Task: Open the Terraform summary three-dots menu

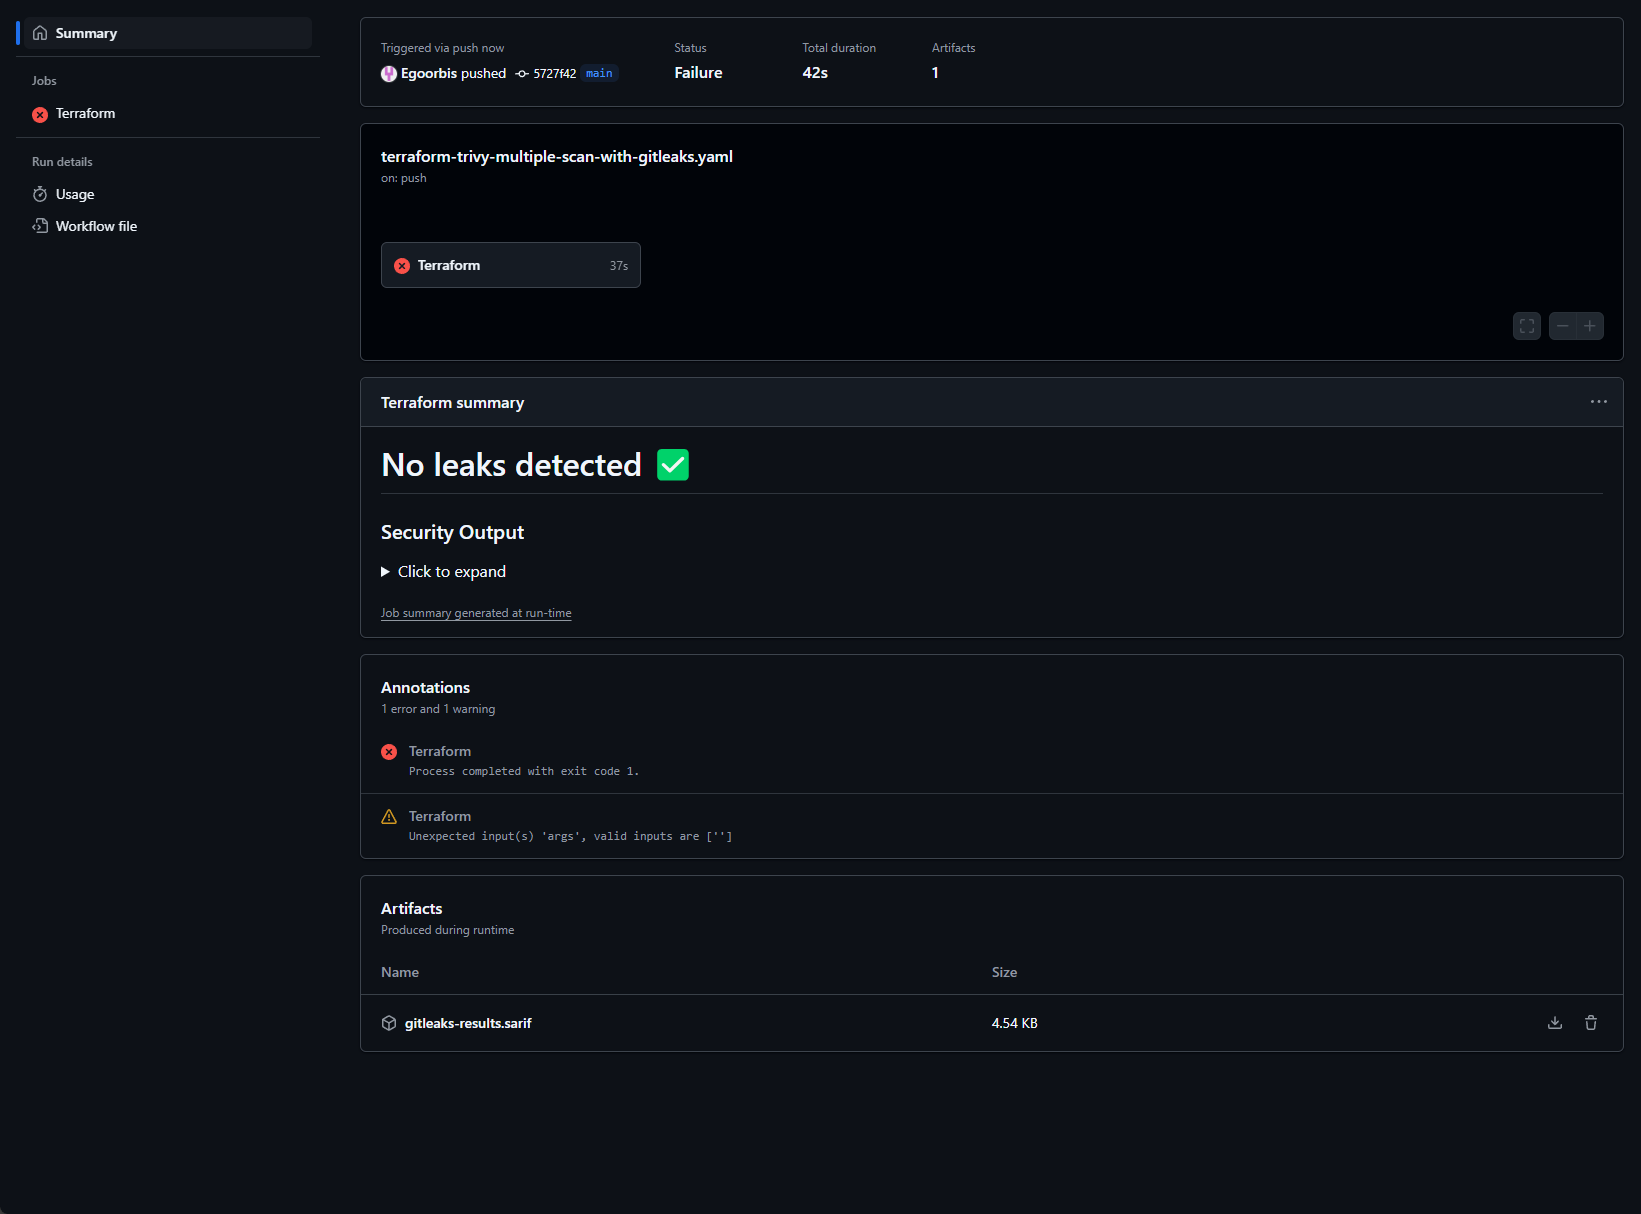Action: click(x=1599, y=402)
